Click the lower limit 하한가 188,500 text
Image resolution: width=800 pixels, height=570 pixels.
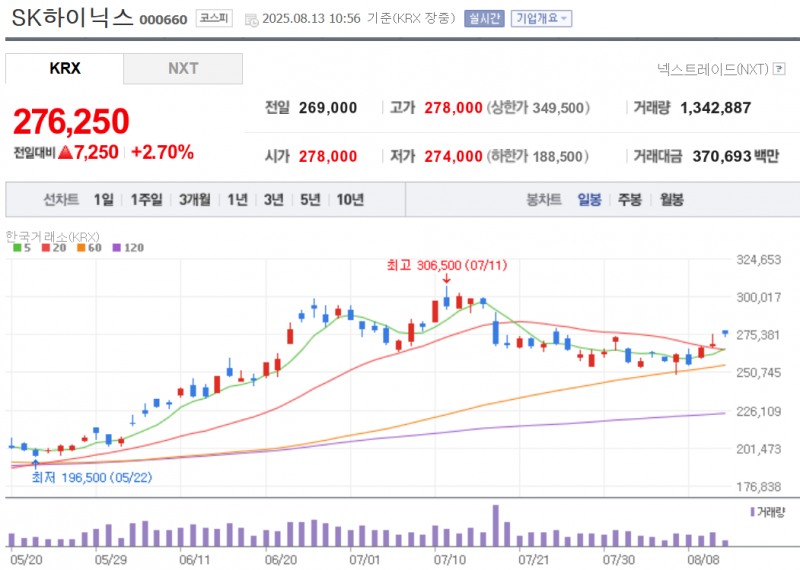pos(538,156)
